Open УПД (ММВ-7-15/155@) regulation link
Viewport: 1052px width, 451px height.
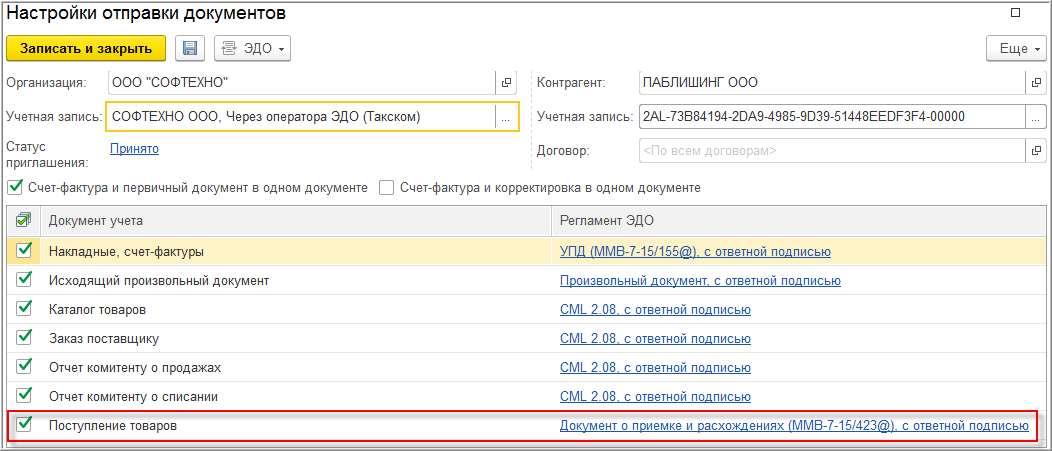point(695,252)
